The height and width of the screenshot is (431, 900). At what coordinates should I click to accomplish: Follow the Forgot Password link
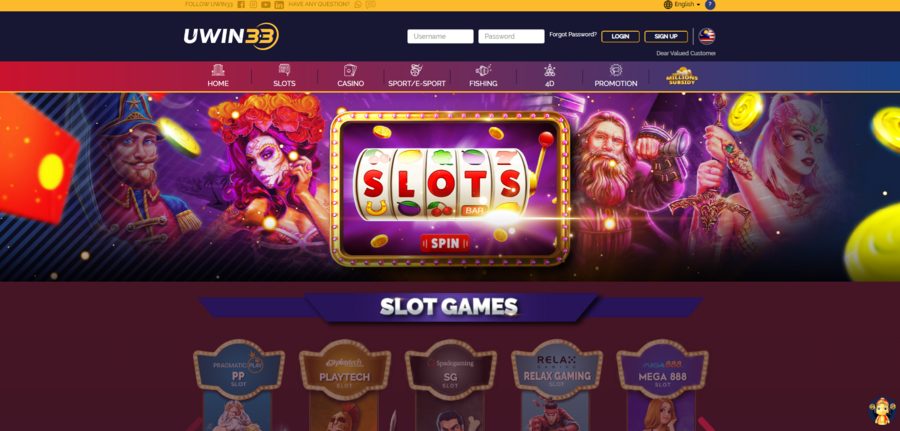coord(572,34)
